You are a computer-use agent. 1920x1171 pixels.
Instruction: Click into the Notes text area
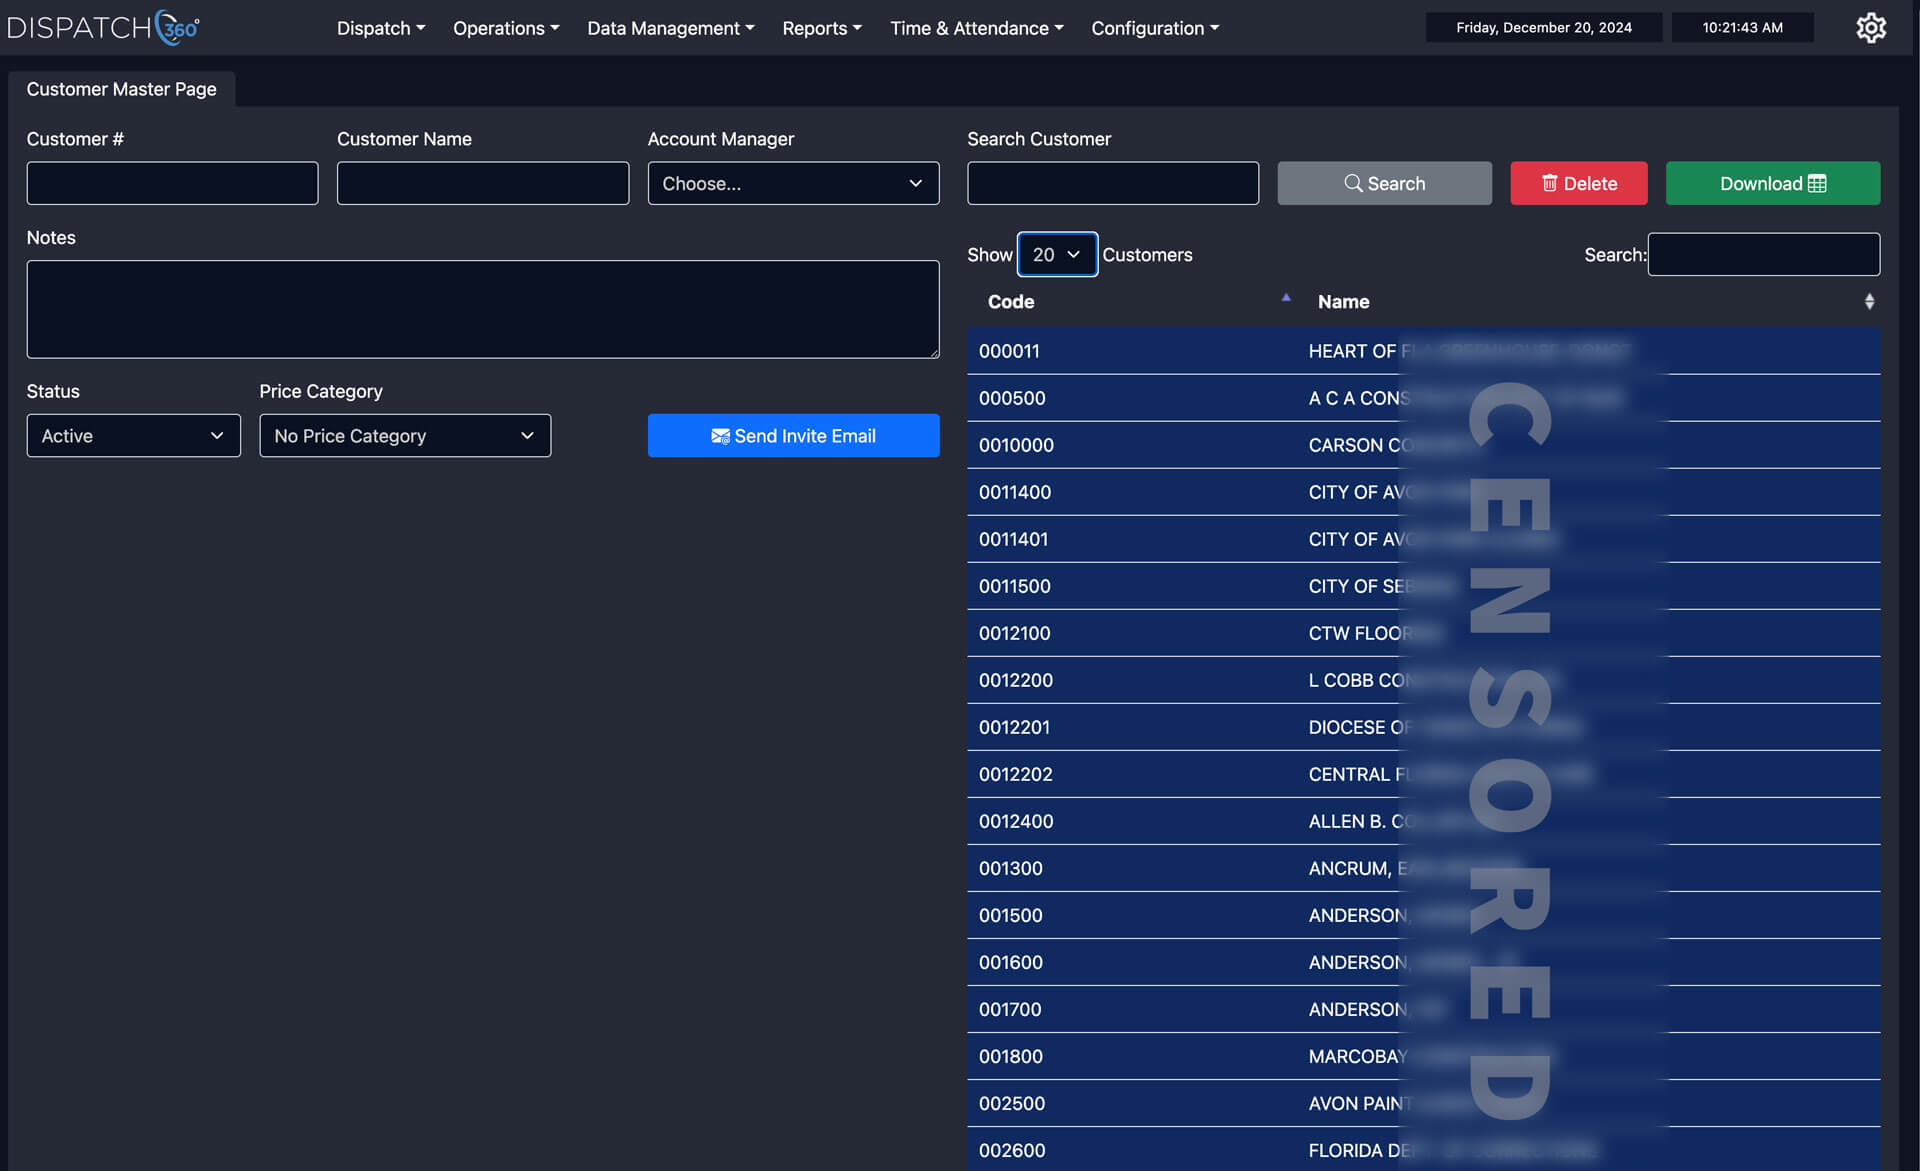[x=483, y=309]
